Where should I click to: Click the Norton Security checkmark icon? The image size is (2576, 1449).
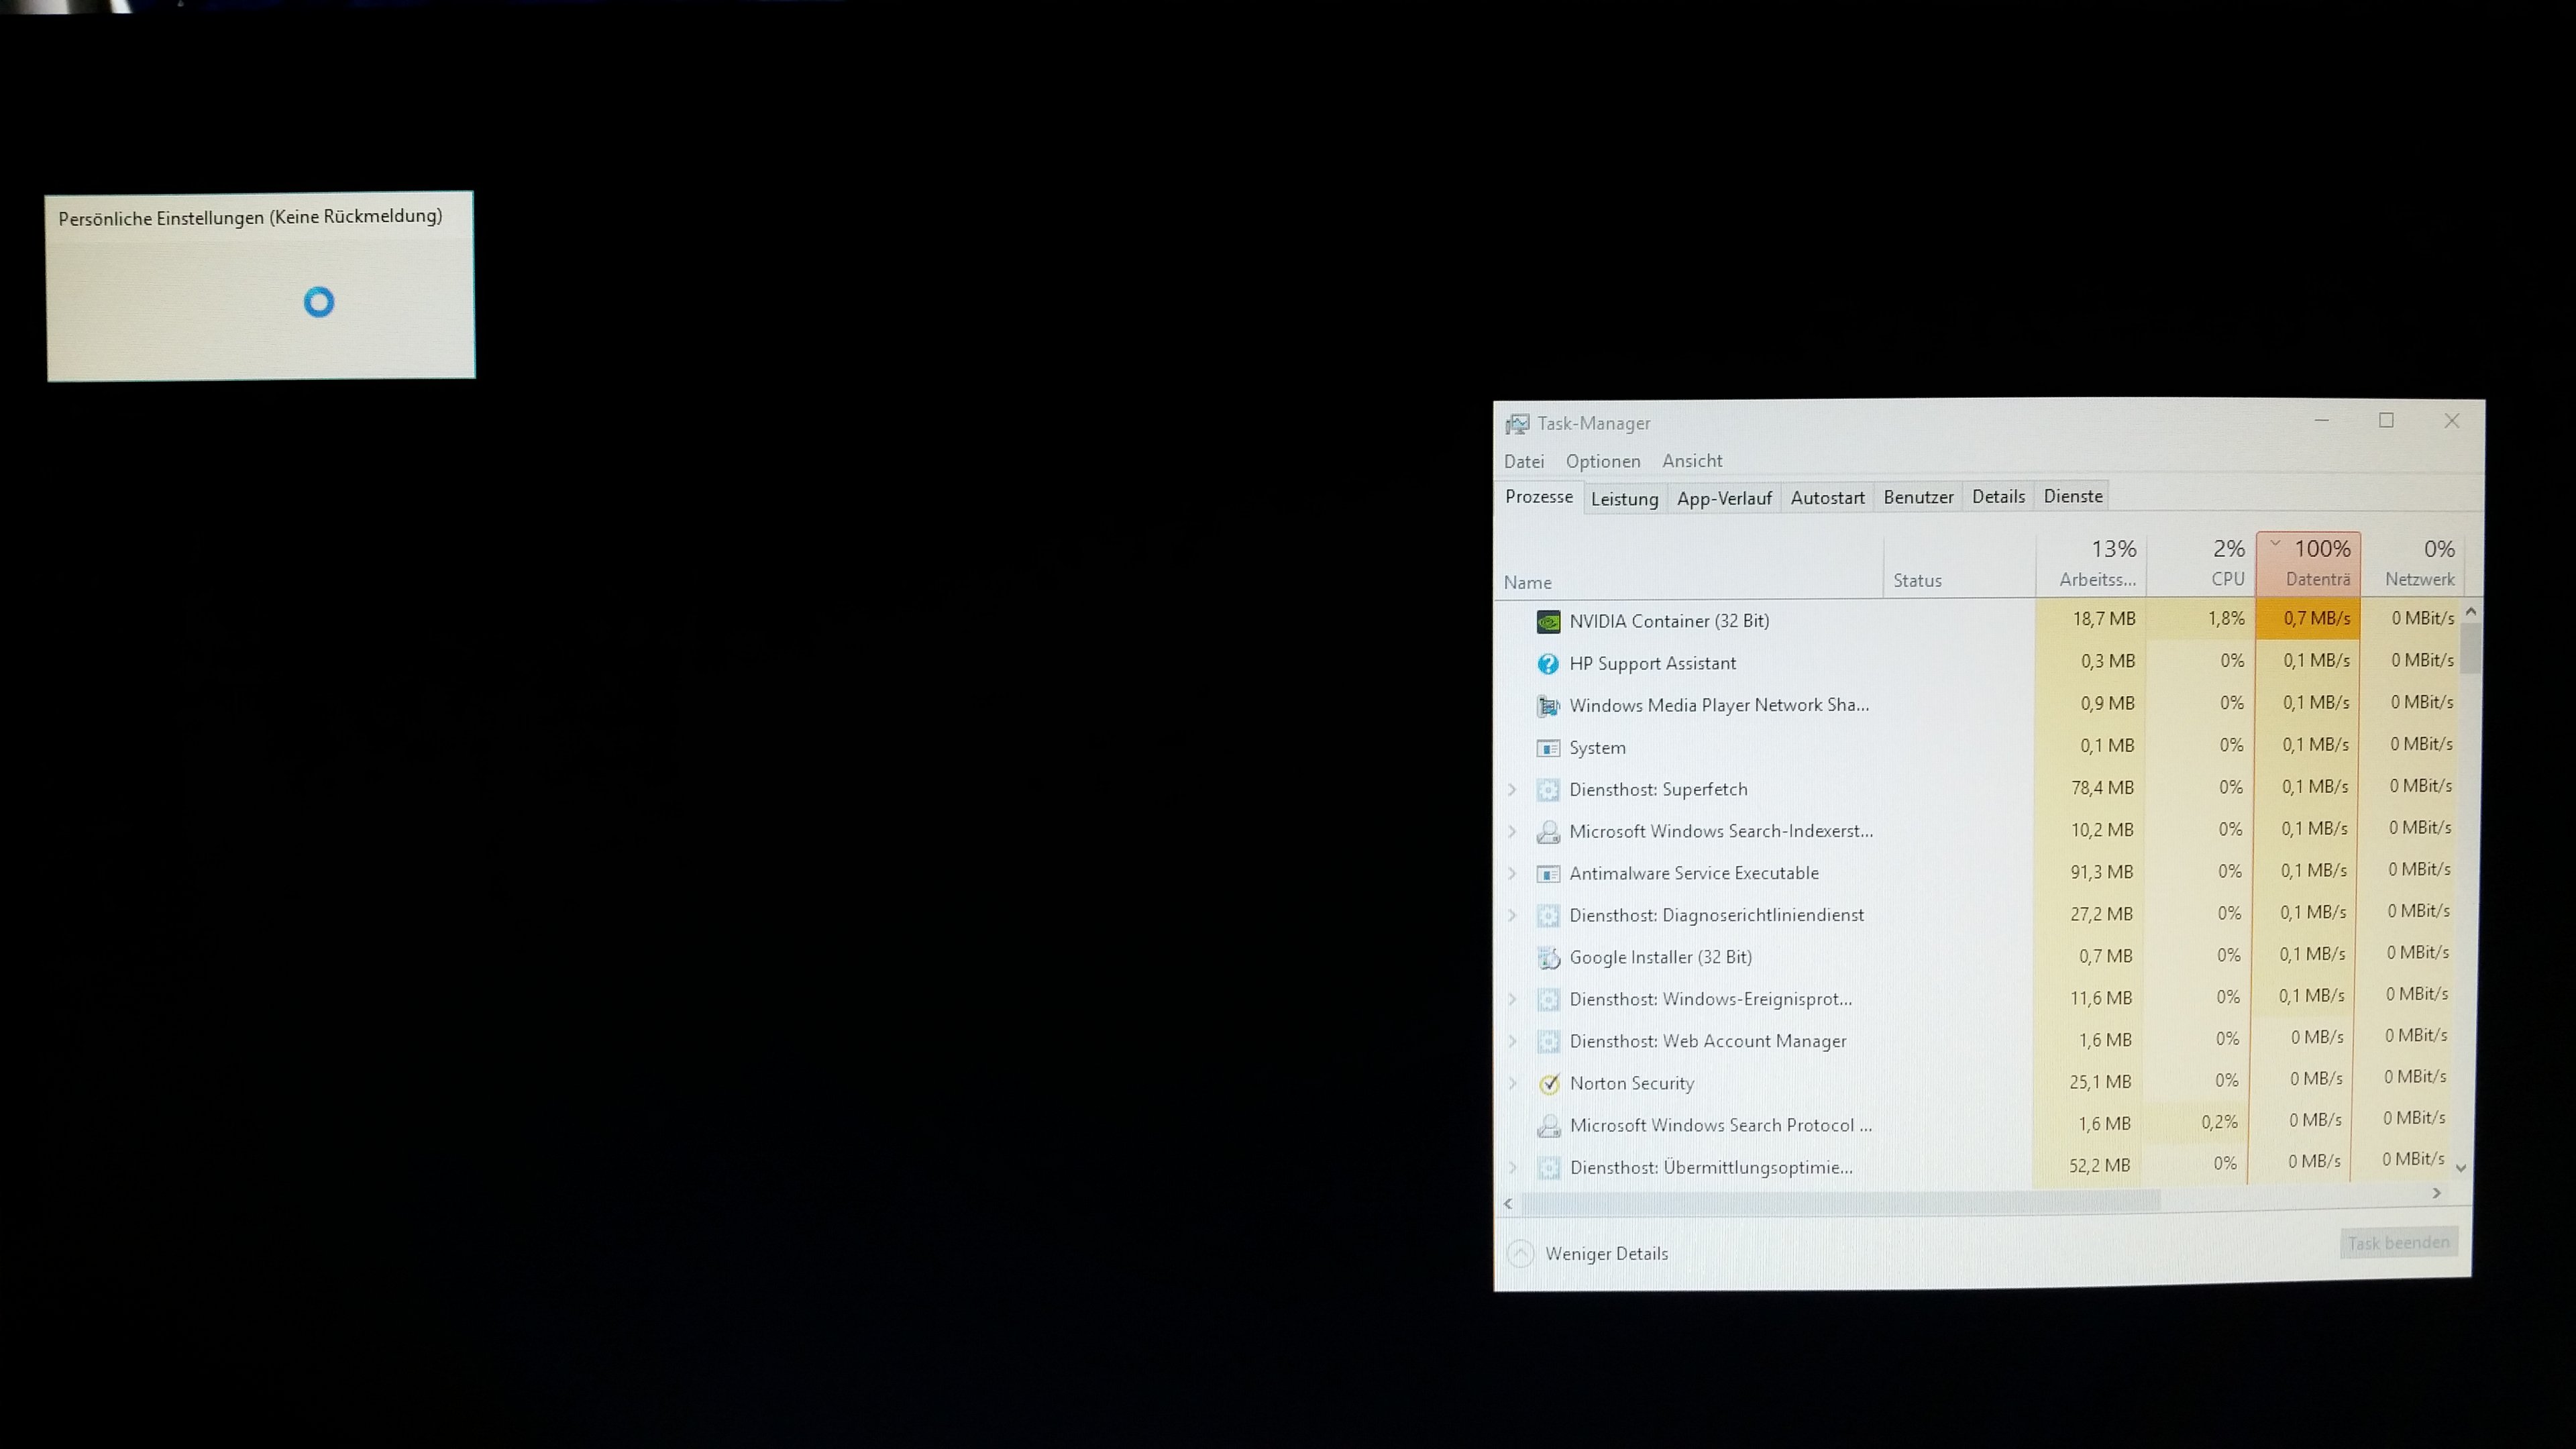point(1549,1083)
